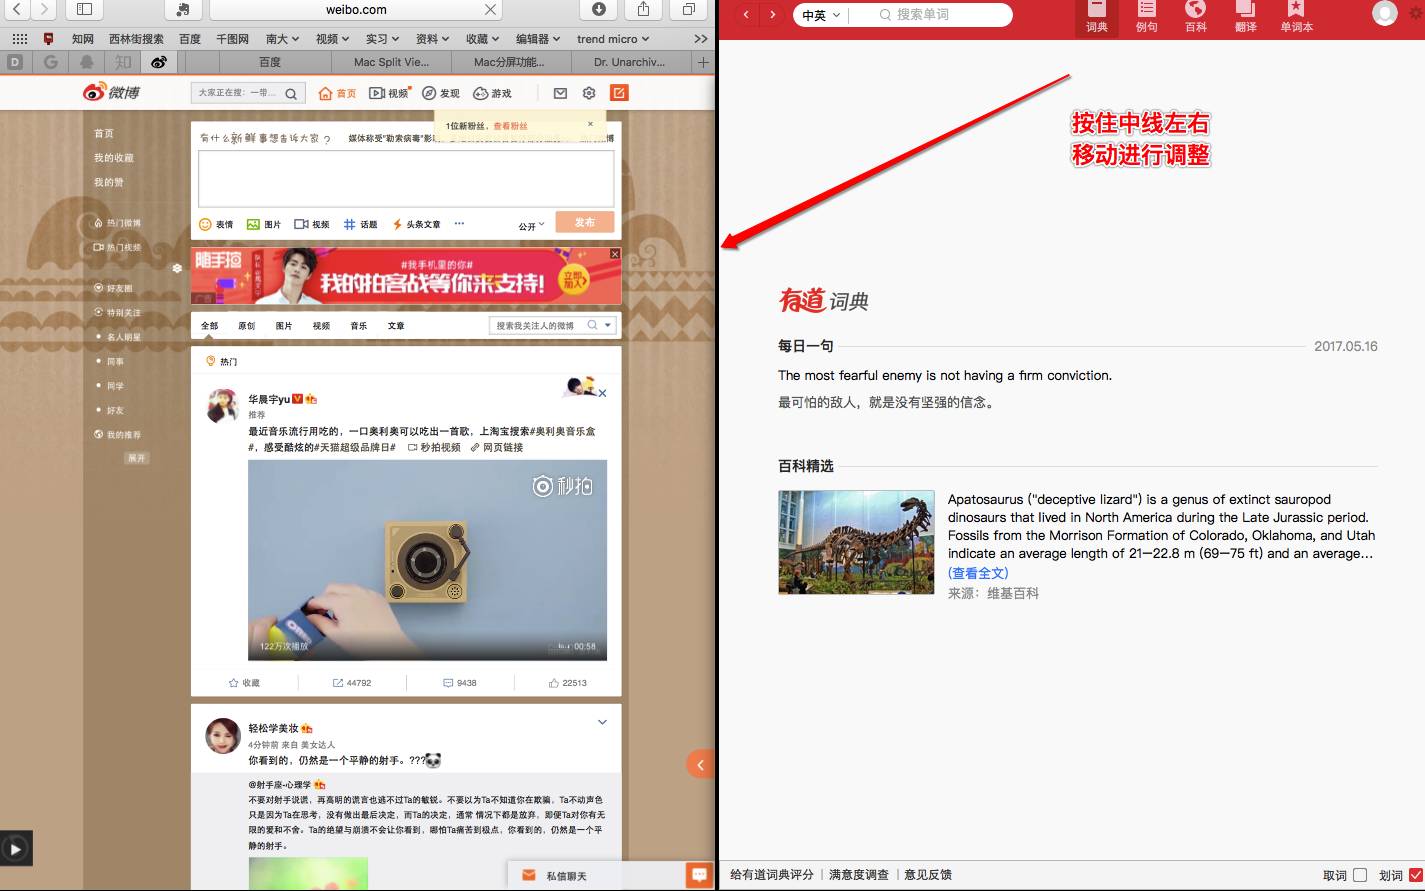The image size is (1425, 891).
Task: Click the orange compose post icon
Action: click(619, 93)
